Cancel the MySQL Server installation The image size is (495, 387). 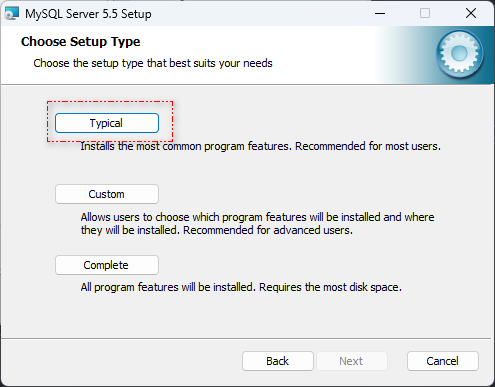pos(442,361)
